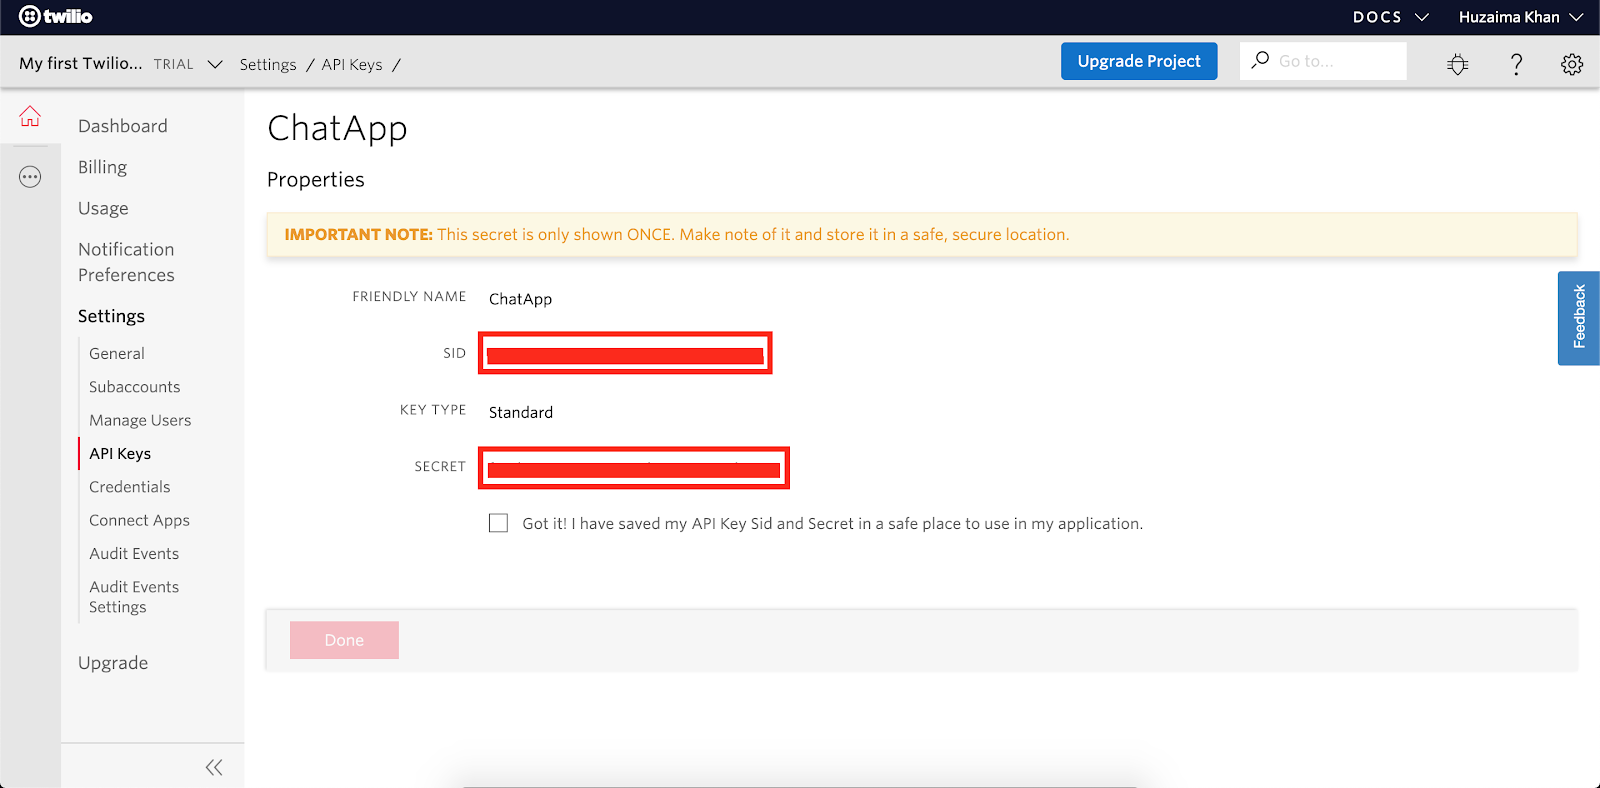Click the redacted SECRET value
Screen dimensions: 1600x788
click(634, 468)
